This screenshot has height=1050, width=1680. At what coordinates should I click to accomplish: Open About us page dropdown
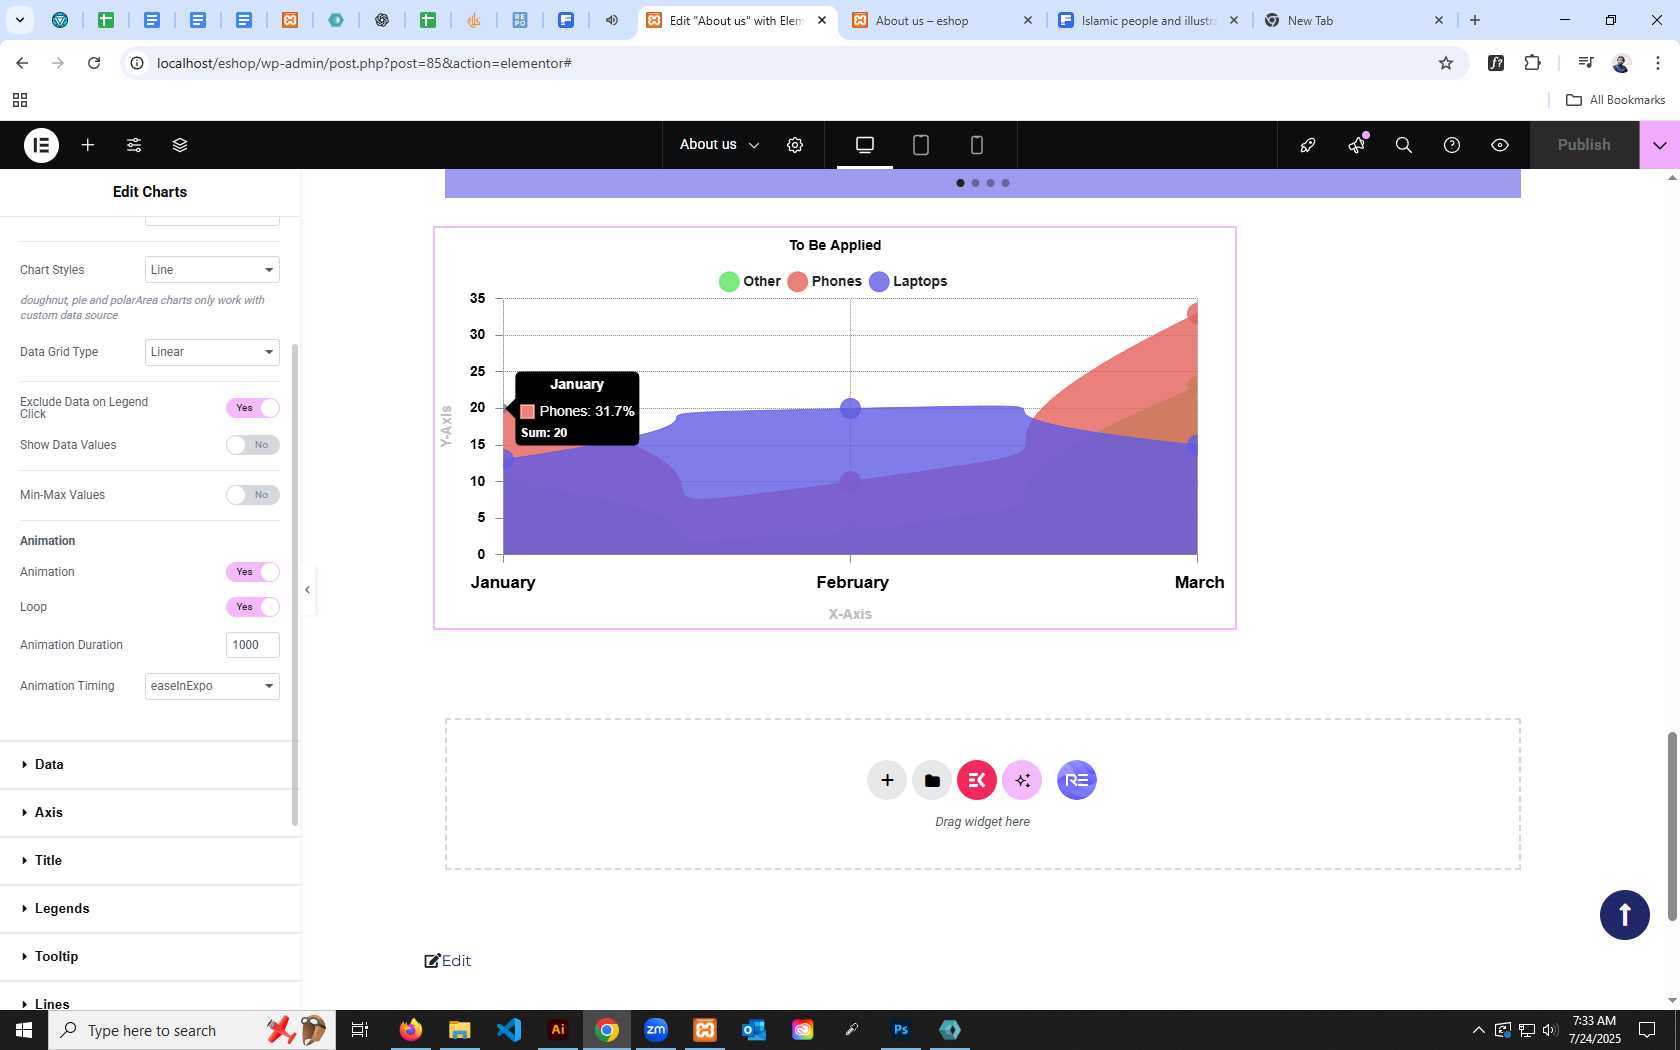point(720,145)
